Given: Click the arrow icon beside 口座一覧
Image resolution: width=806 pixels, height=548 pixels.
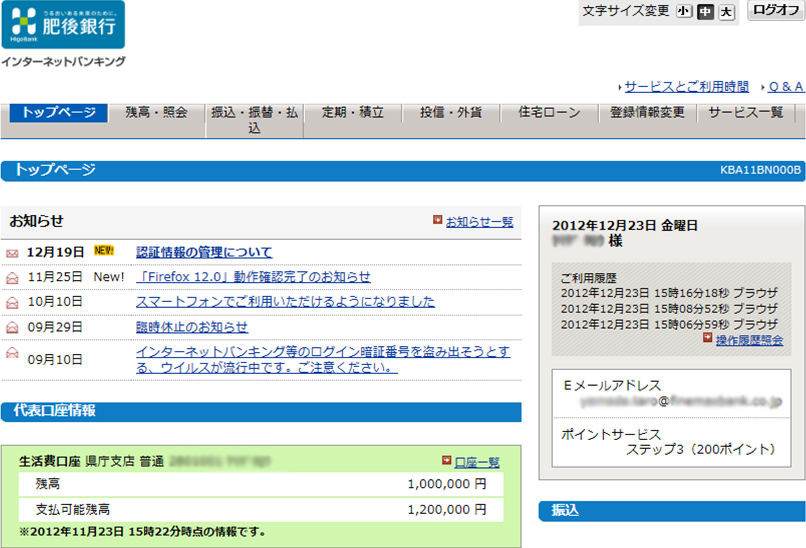Looking at the screenshot, I should click(446, 461).
